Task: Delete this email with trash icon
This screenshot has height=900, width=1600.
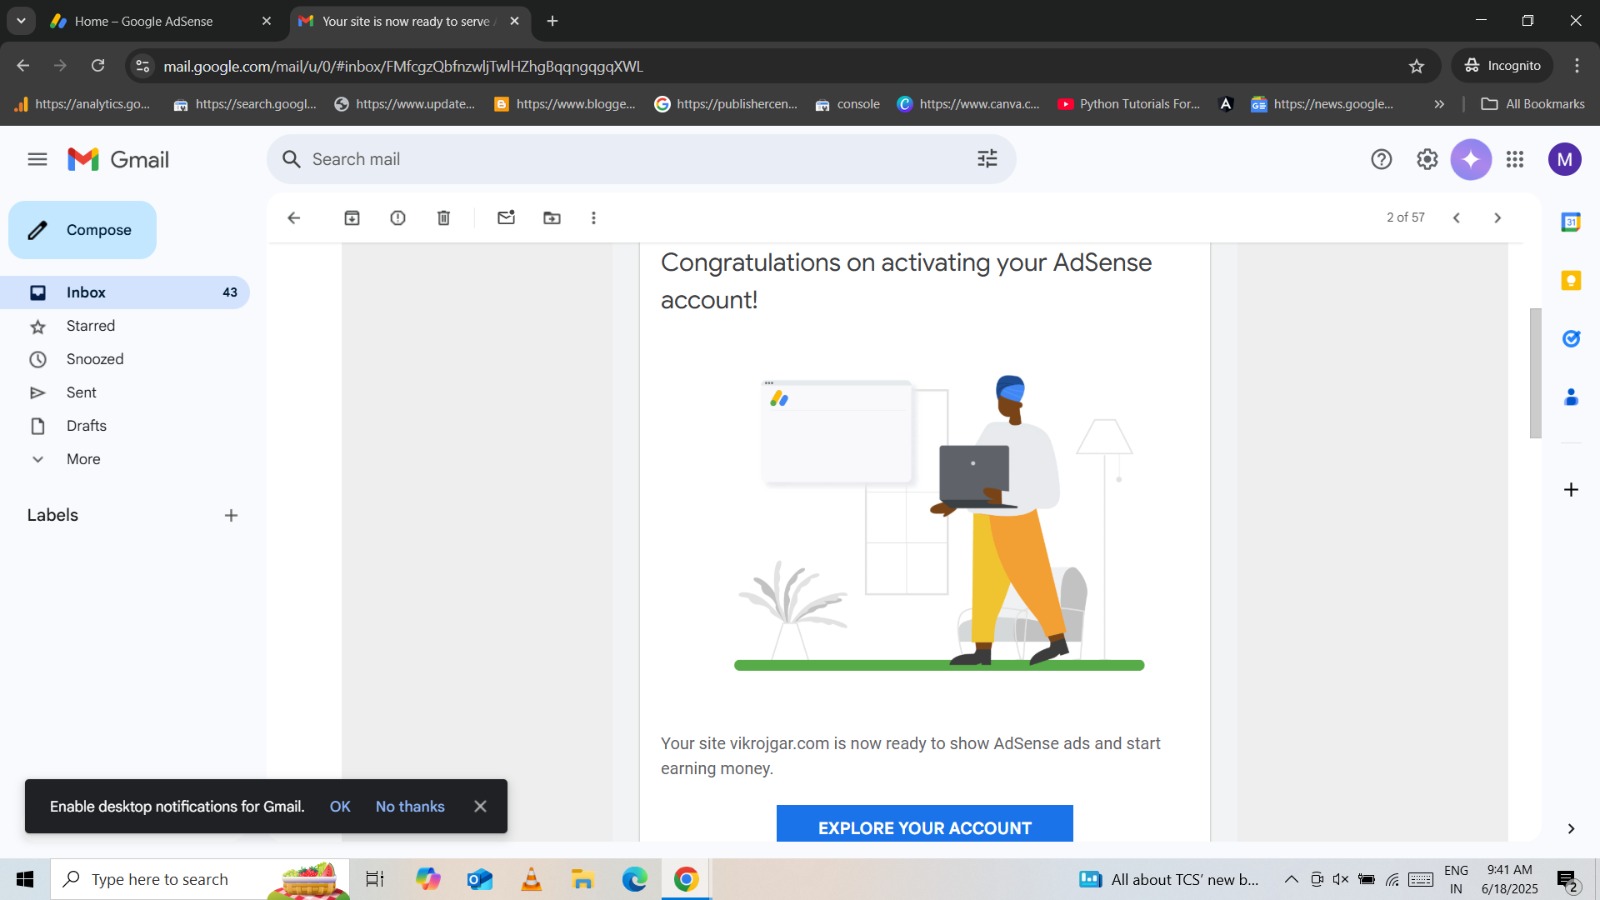Action: pyautogui.click(x=444, y=218)
